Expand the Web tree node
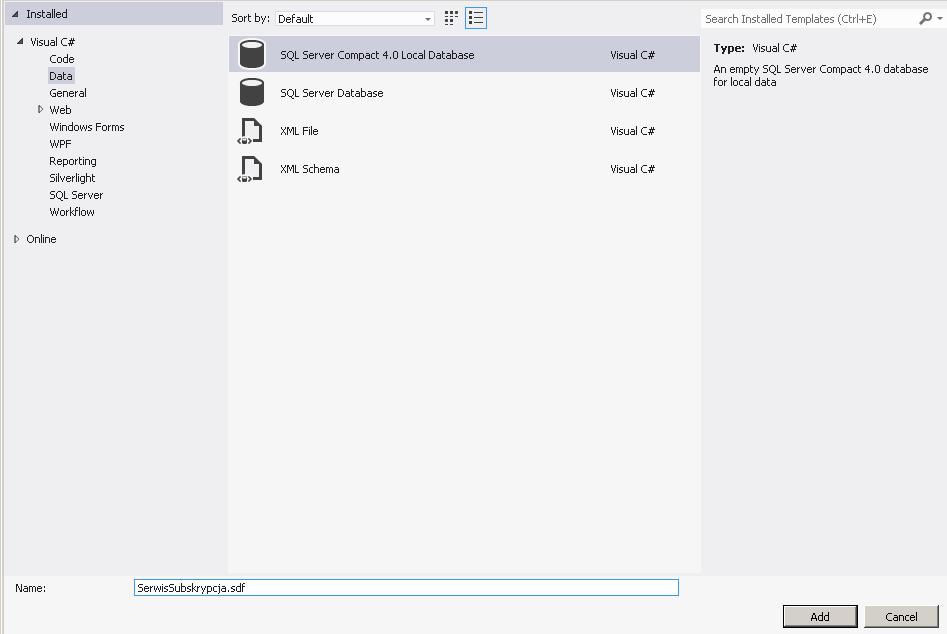This screenshot has width=947, height=634. tap(40, 109)
